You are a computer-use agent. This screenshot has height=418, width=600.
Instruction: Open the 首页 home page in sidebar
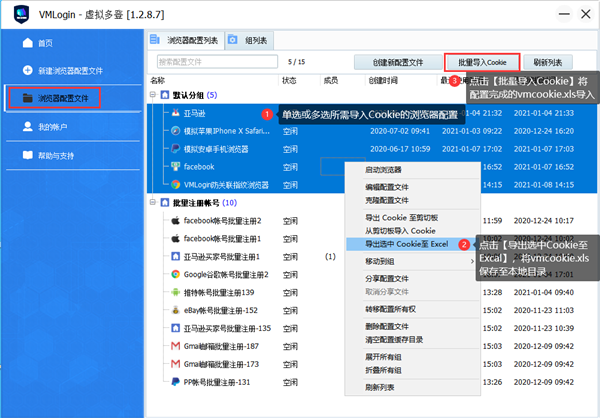44,44
